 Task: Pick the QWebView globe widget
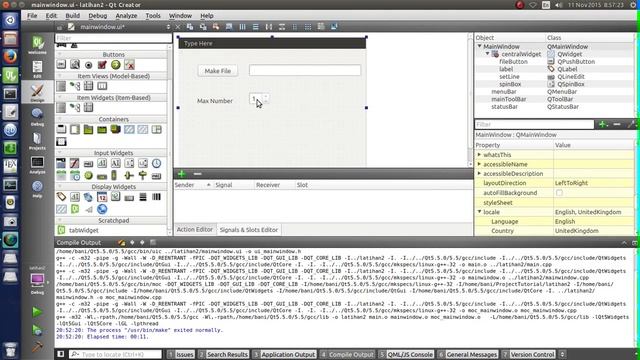pos(102,209)
